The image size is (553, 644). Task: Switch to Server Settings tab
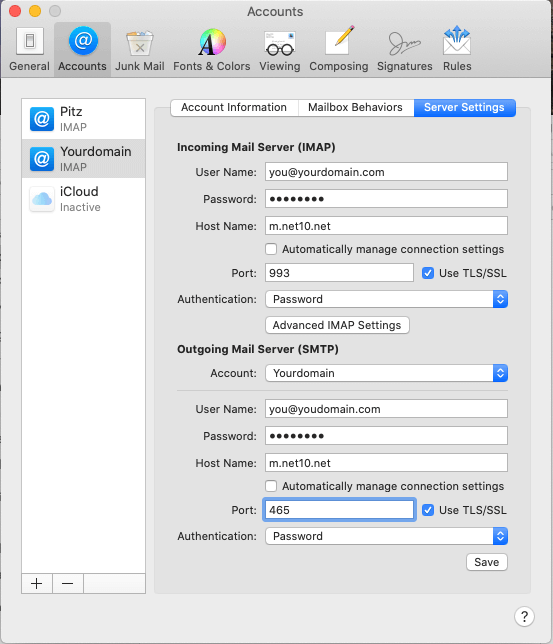click(x=465, y=108)
